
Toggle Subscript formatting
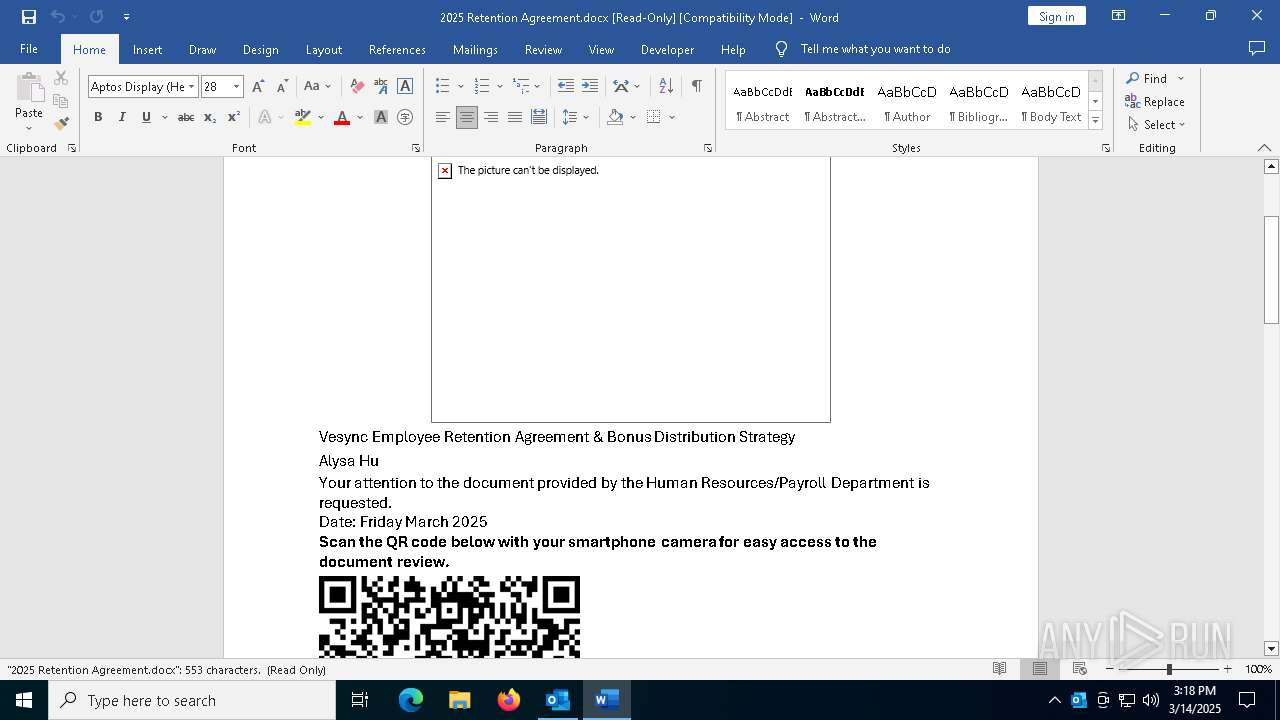(x=210, y=117)
